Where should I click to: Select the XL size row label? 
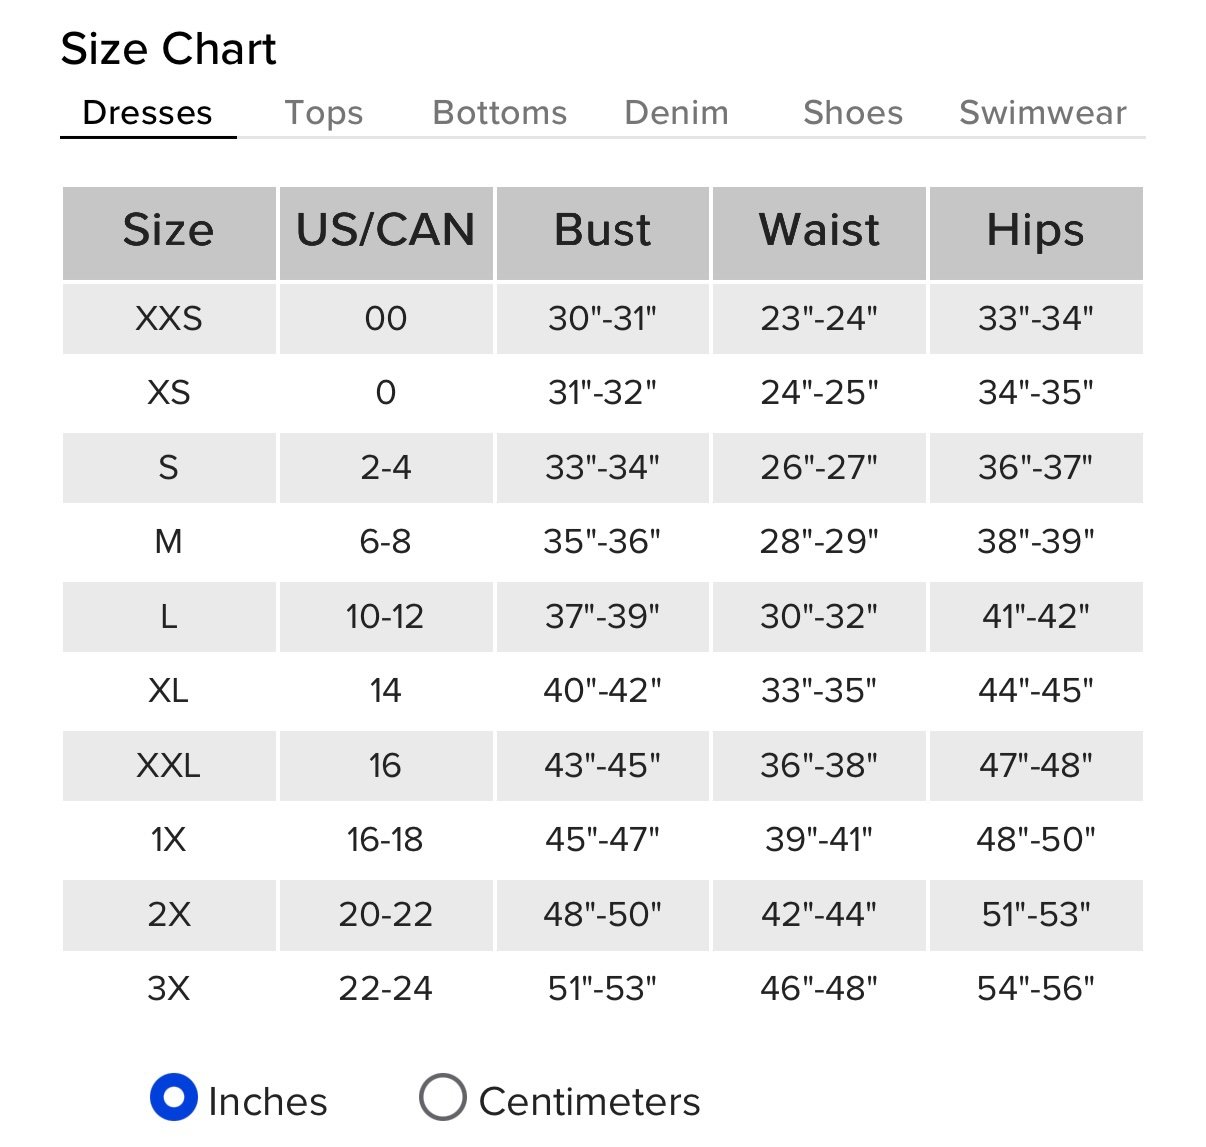click(169, 691)
